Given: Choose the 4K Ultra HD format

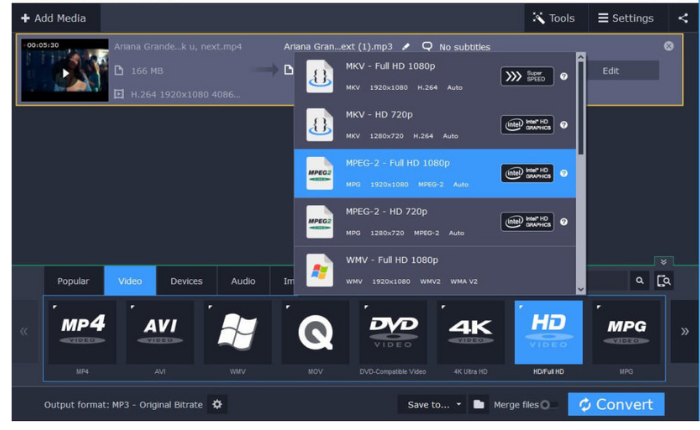Looking at the screenshot, I should 471,332.
